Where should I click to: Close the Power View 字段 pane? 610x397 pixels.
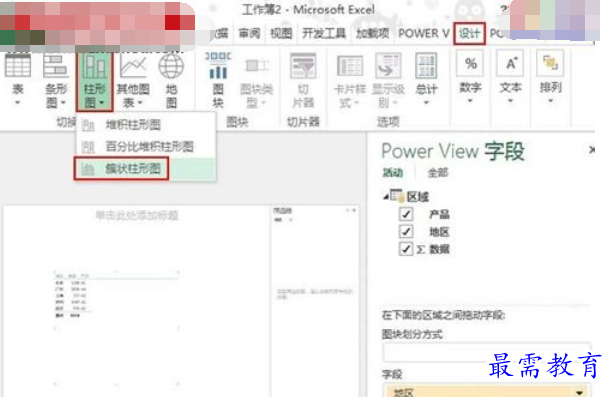coord(592,149)
